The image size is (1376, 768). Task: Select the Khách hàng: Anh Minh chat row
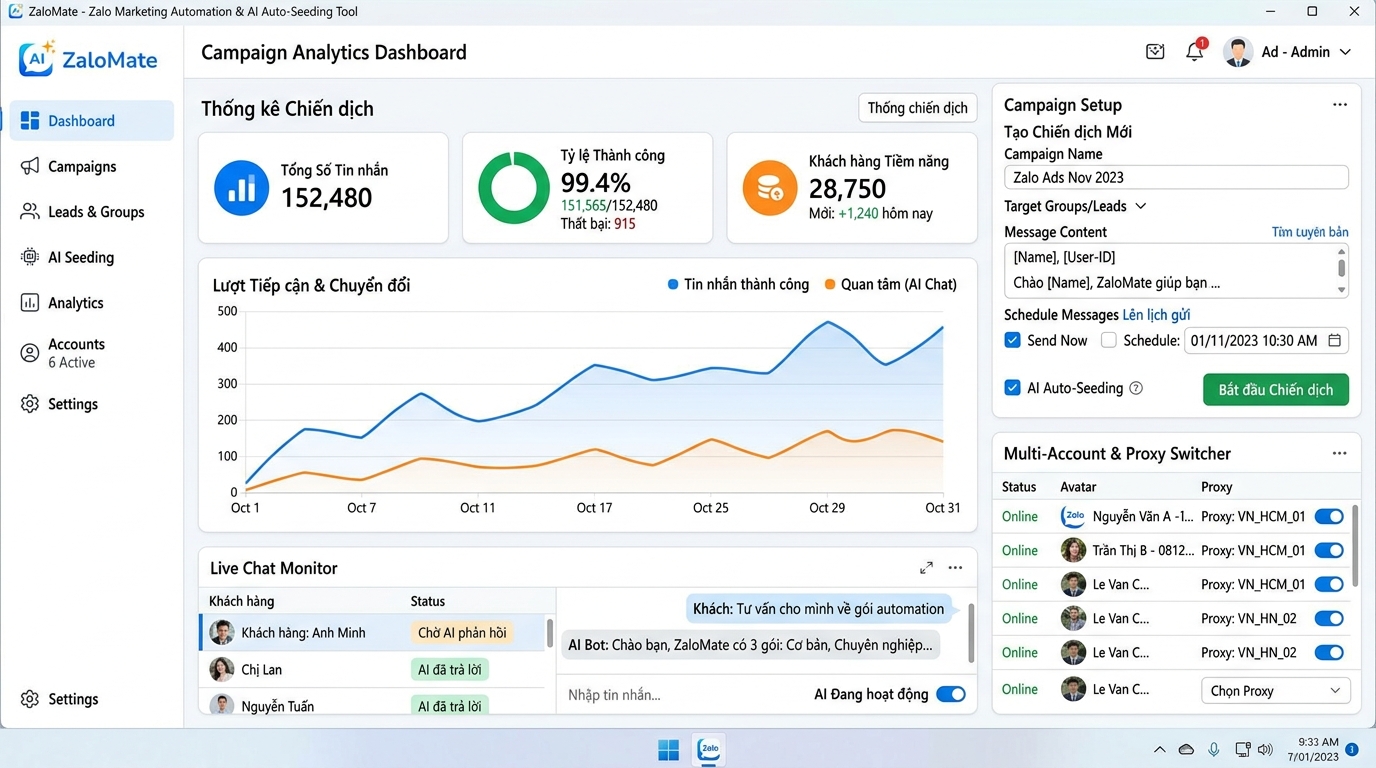373,633
